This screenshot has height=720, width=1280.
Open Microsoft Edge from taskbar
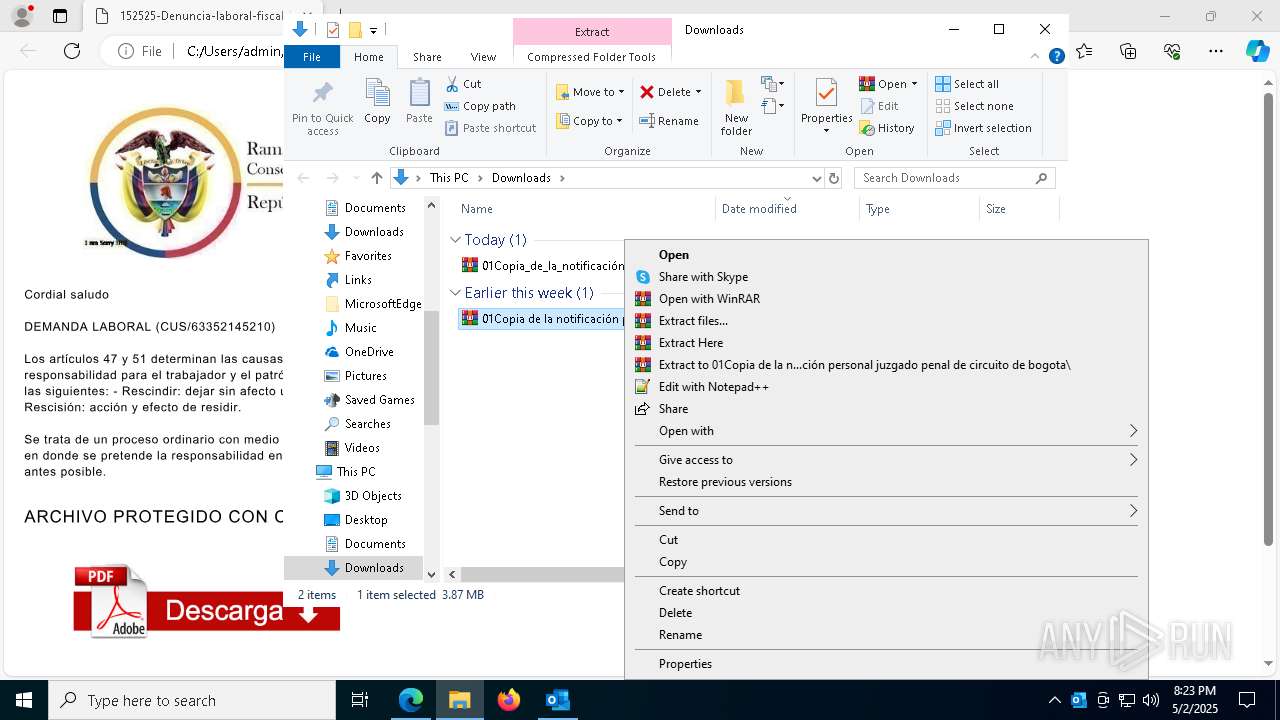(411, 700)
